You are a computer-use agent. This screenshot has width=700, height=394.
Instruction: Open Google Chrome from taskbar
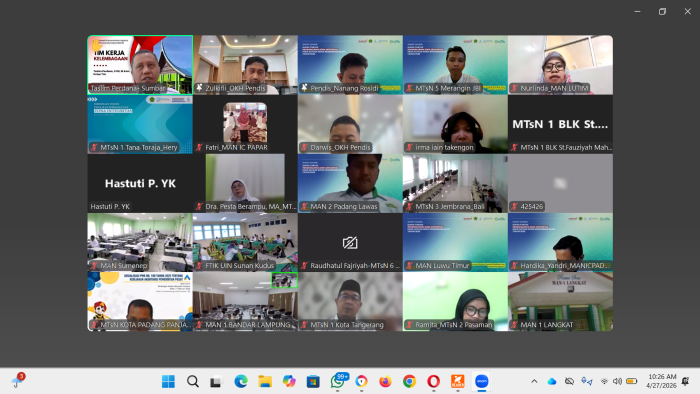tap(409, 382)
